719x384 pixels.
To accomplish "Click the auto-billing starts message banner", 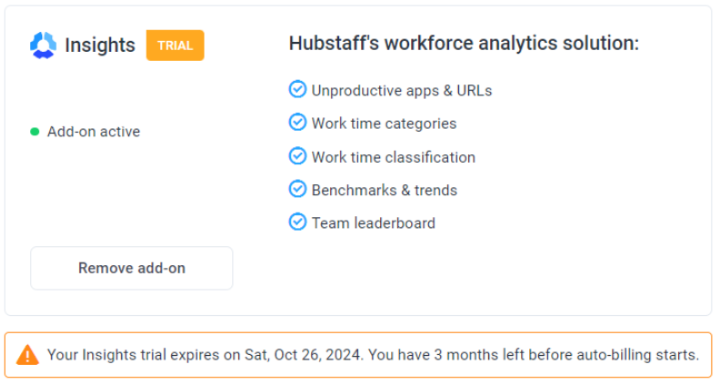I will coord(358,355).
